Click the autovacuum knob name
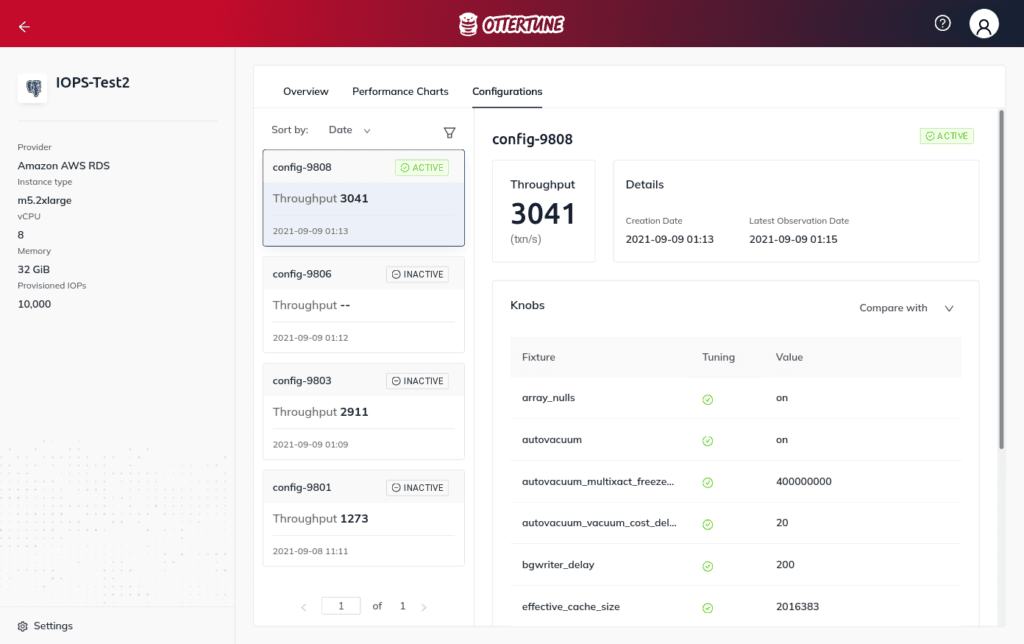Screen dimensions: 1024x644 (x=552, y=440)
